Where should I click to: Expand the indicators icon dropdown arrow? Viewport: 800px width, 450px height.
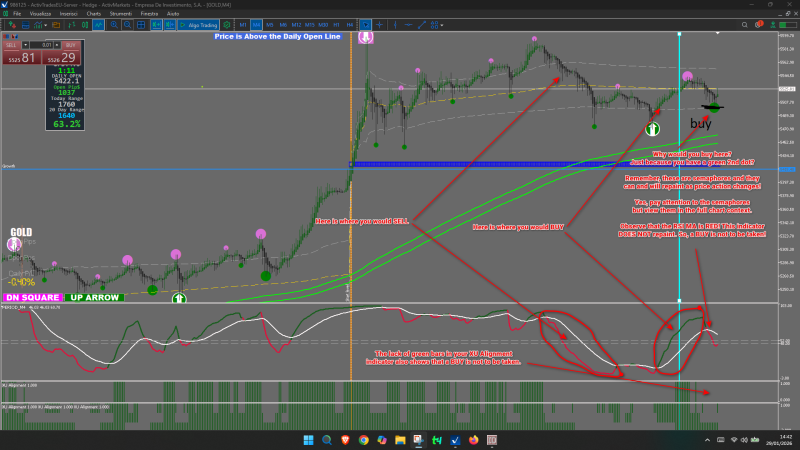[46, 25]
